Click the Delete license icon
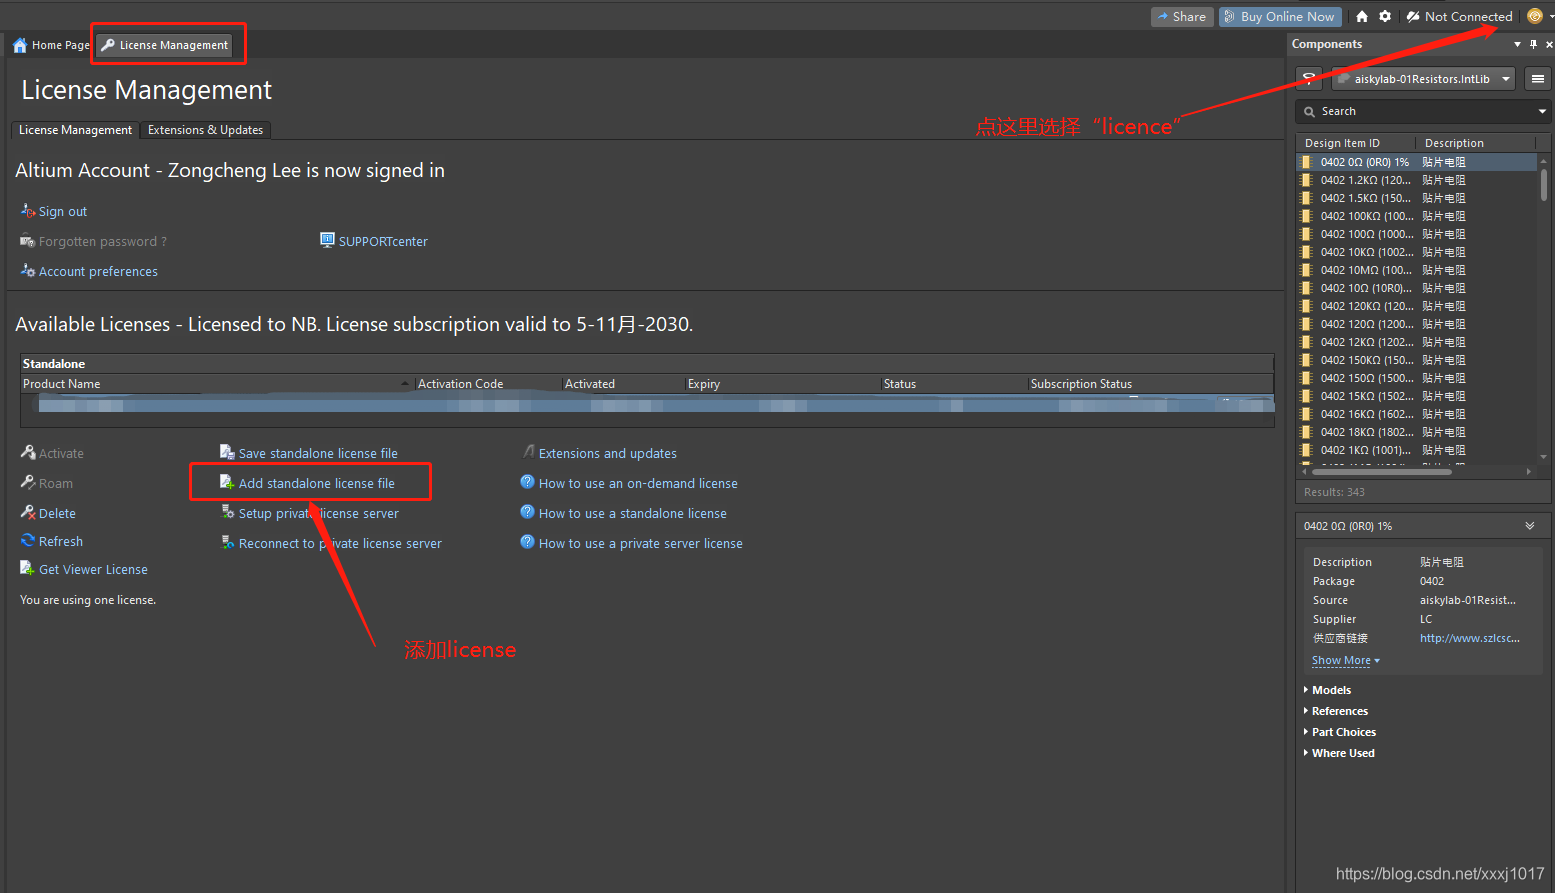1555x893 pixels. [x=28, y=512]
